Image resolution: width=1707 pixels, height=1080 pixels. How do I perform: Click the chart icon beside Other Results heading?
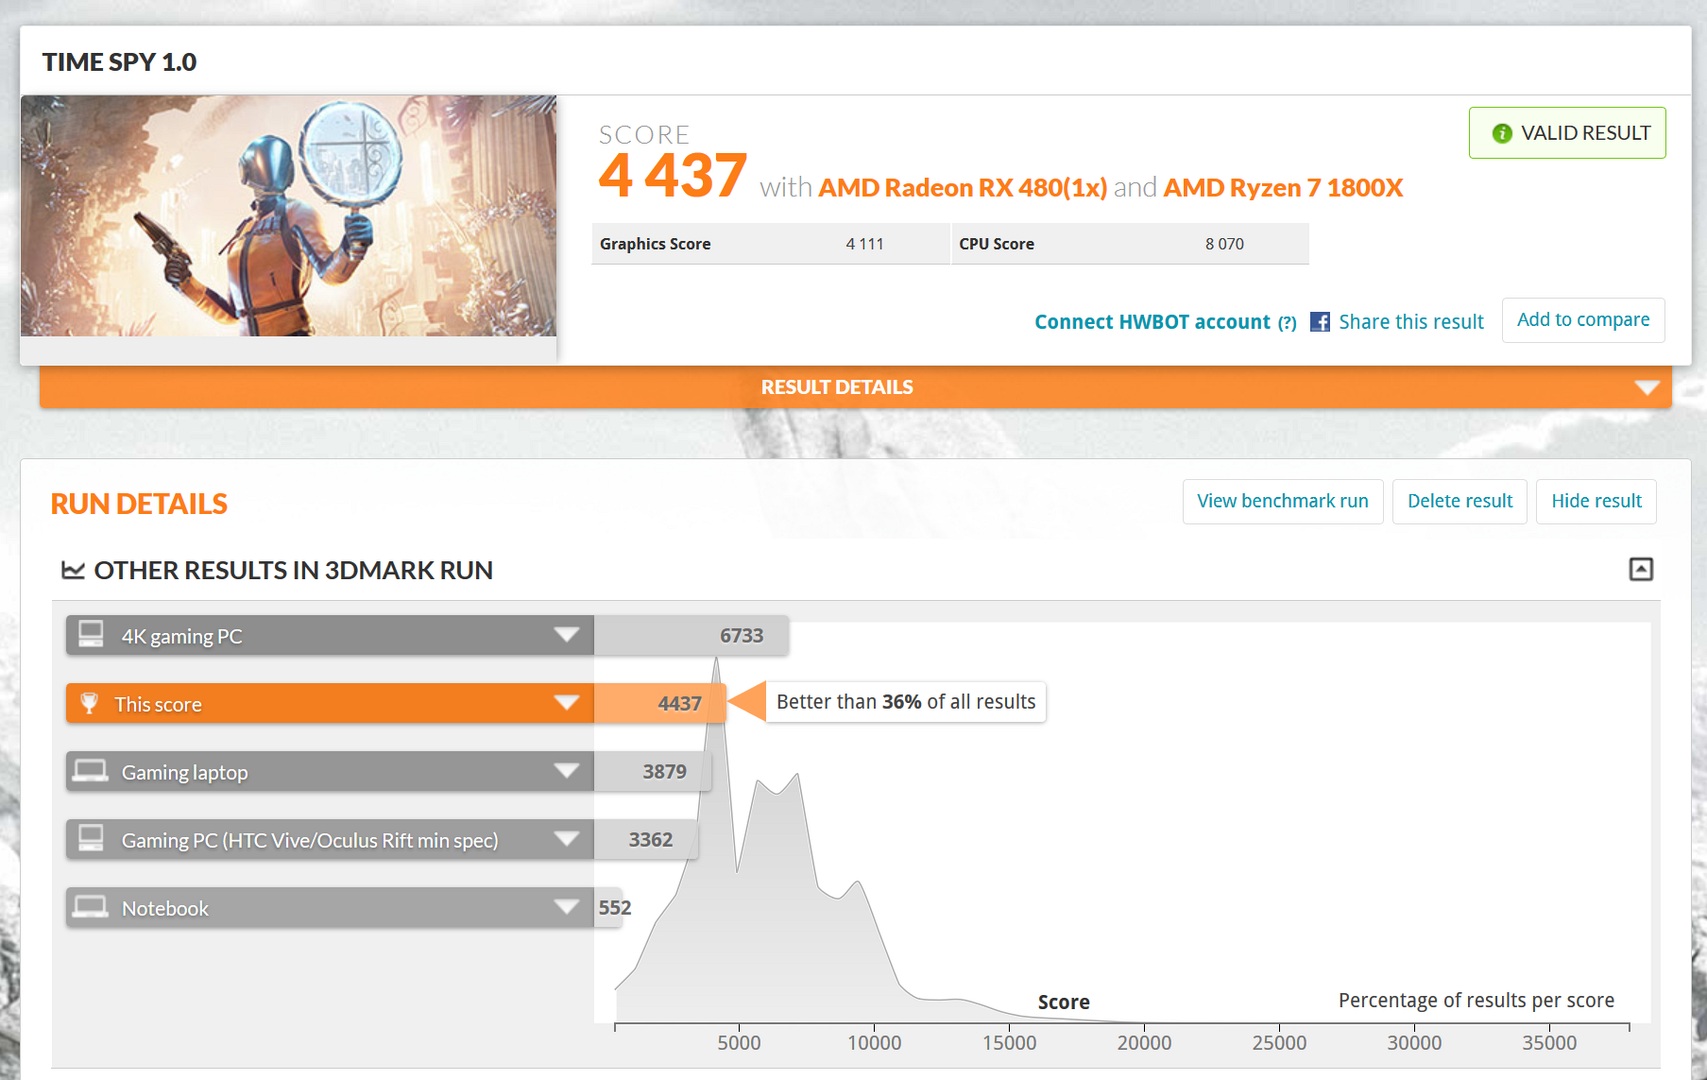(x=73, y=570)
